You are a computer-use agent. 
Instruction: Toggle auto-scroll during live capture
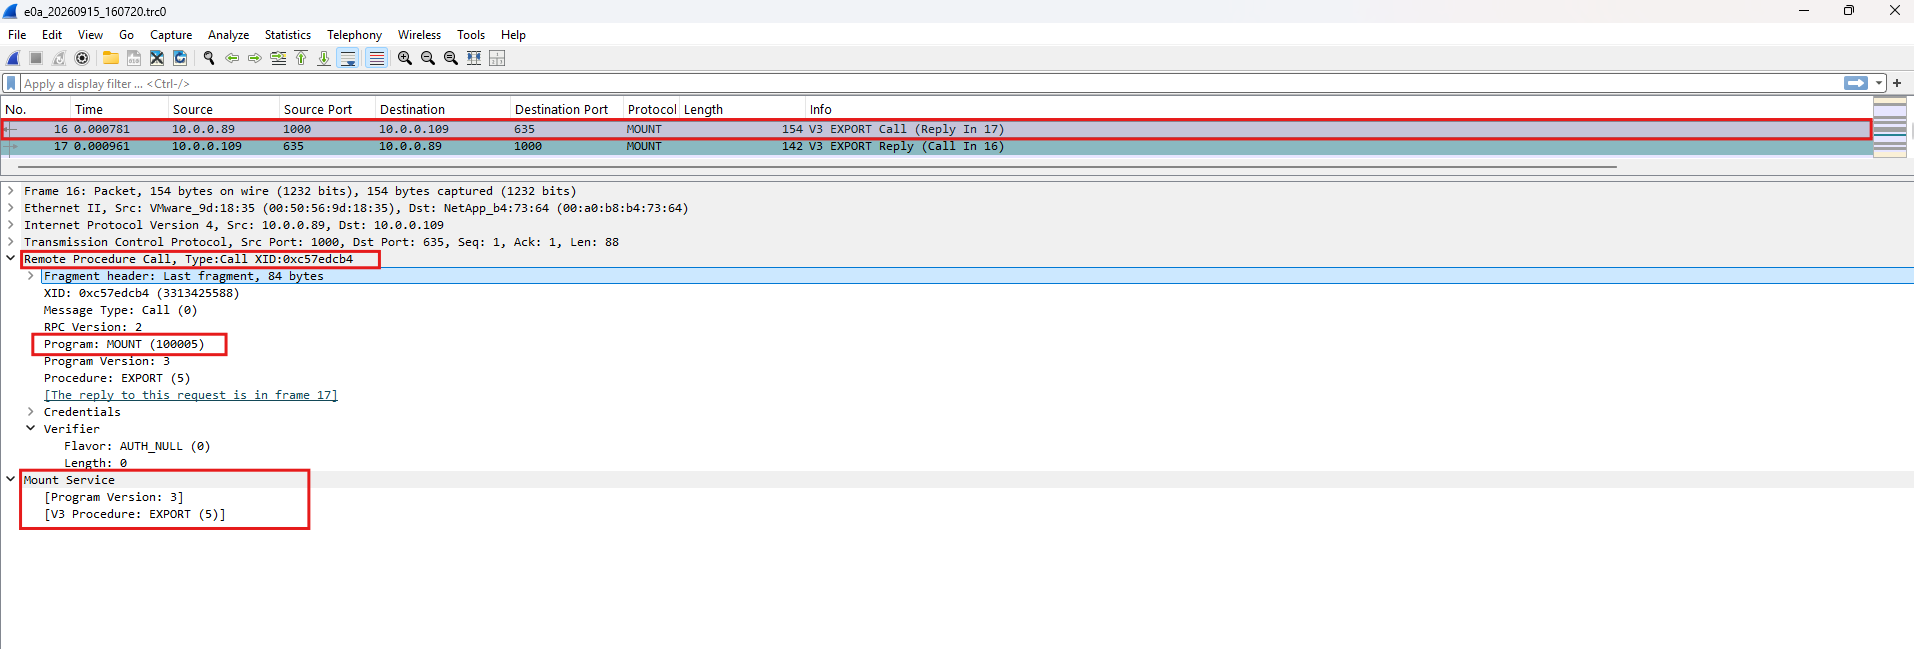pyautogui.click(x=348, y=58)
